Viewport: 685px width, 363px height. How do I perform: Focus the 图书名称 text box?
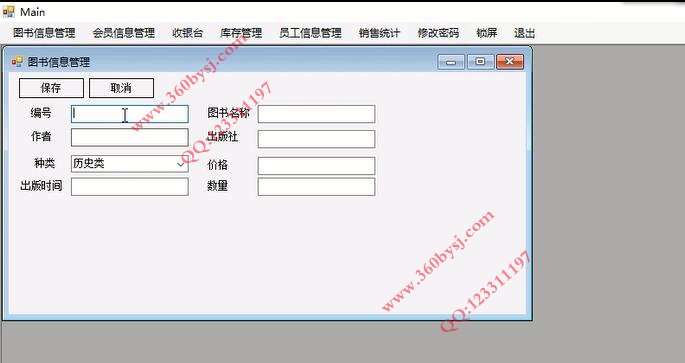click(316, 114)
